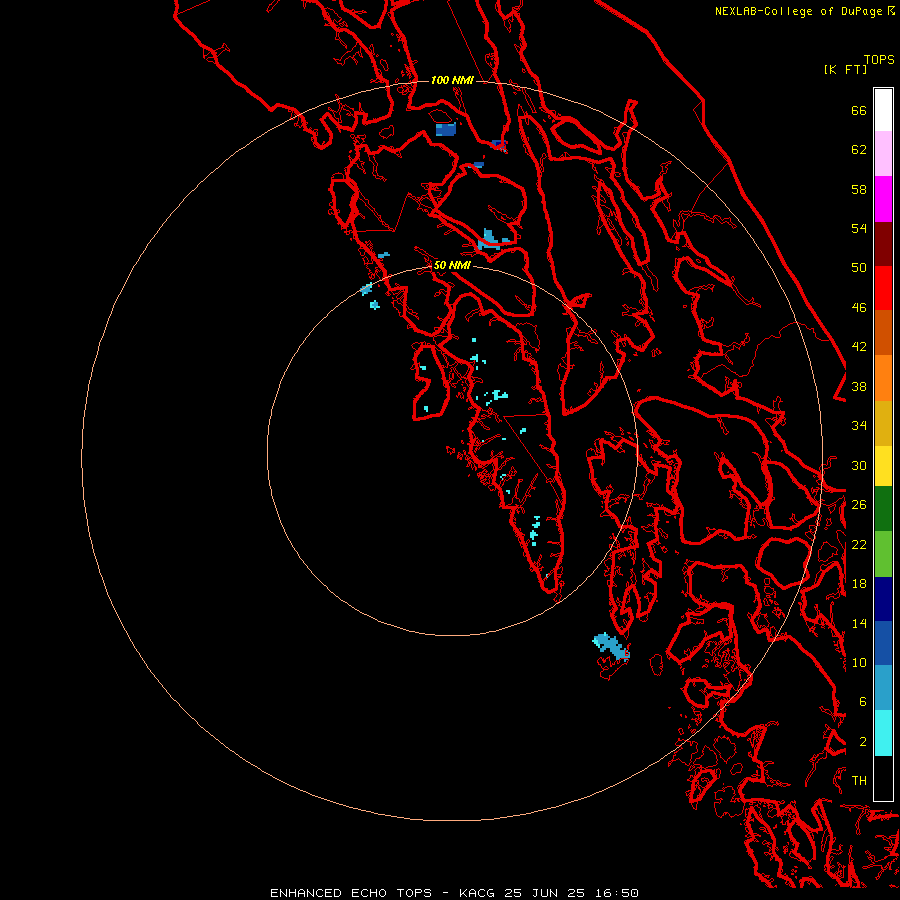Click the cyan legend swatch
The width and height of the screenshot is (900, 900).
click(883, 733)
